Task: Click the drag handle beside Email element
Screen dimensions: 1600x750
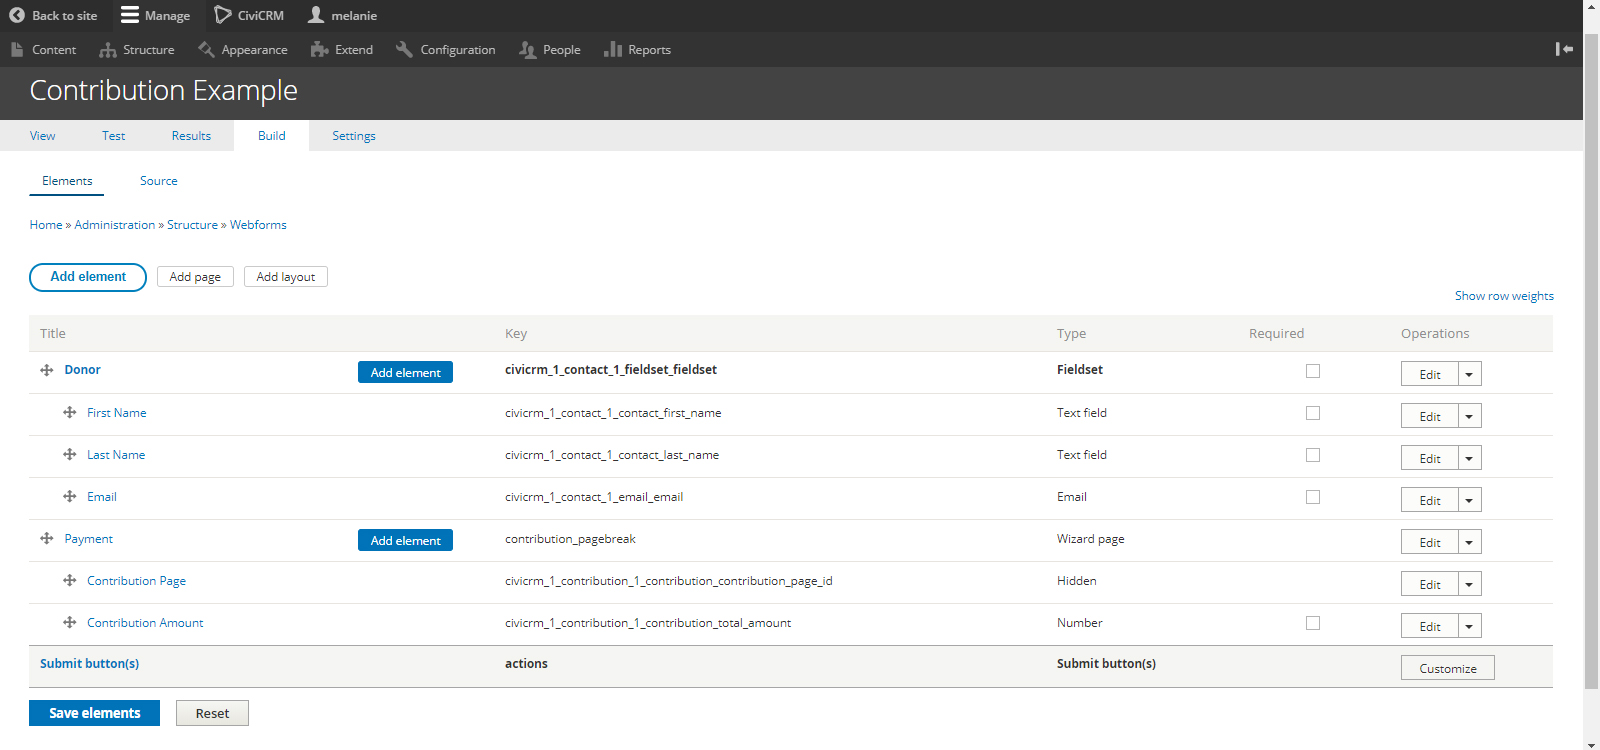Action: (x=70, y=496)
